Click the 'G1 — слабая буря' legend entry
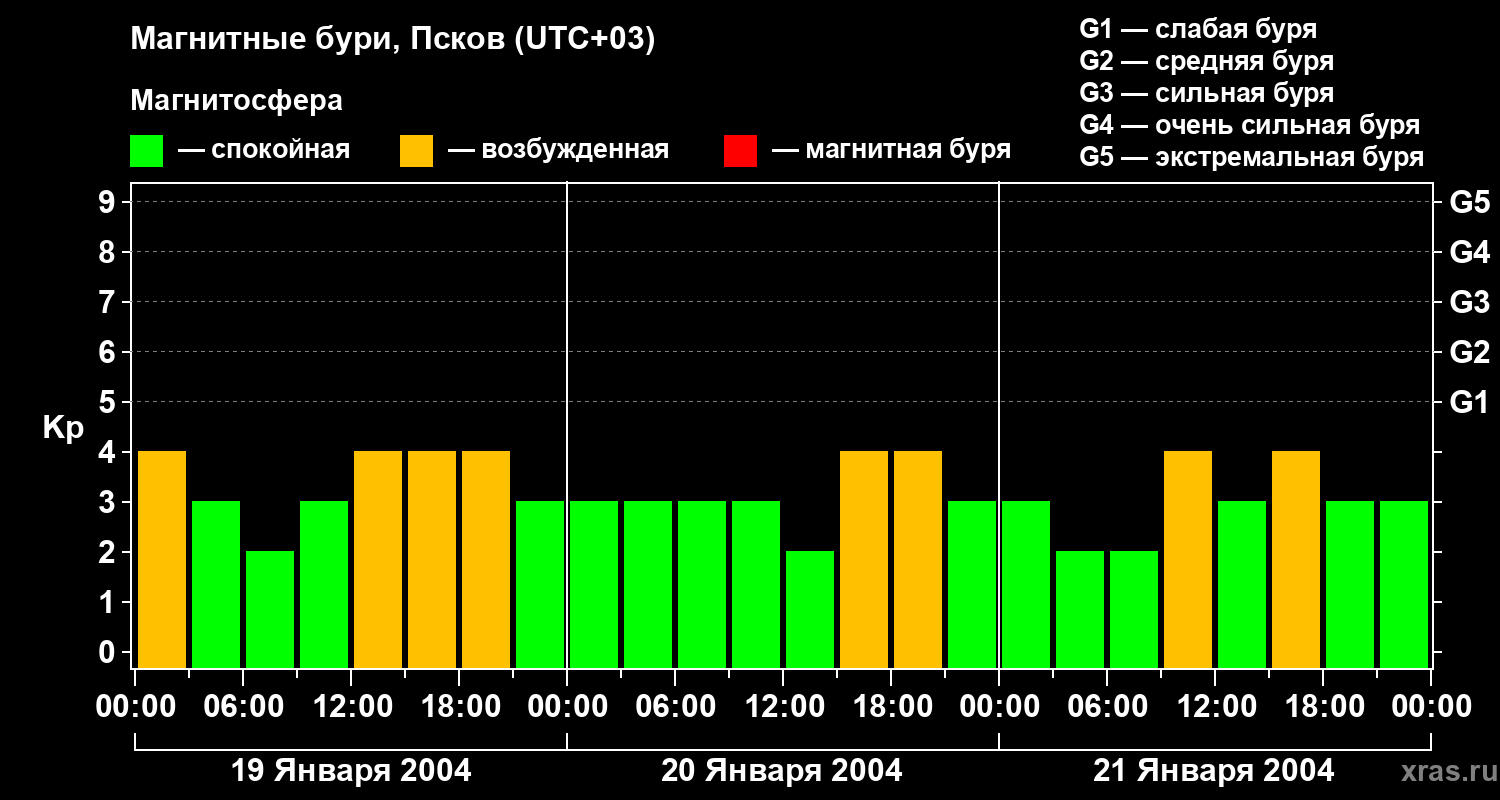 (1198, 29)
